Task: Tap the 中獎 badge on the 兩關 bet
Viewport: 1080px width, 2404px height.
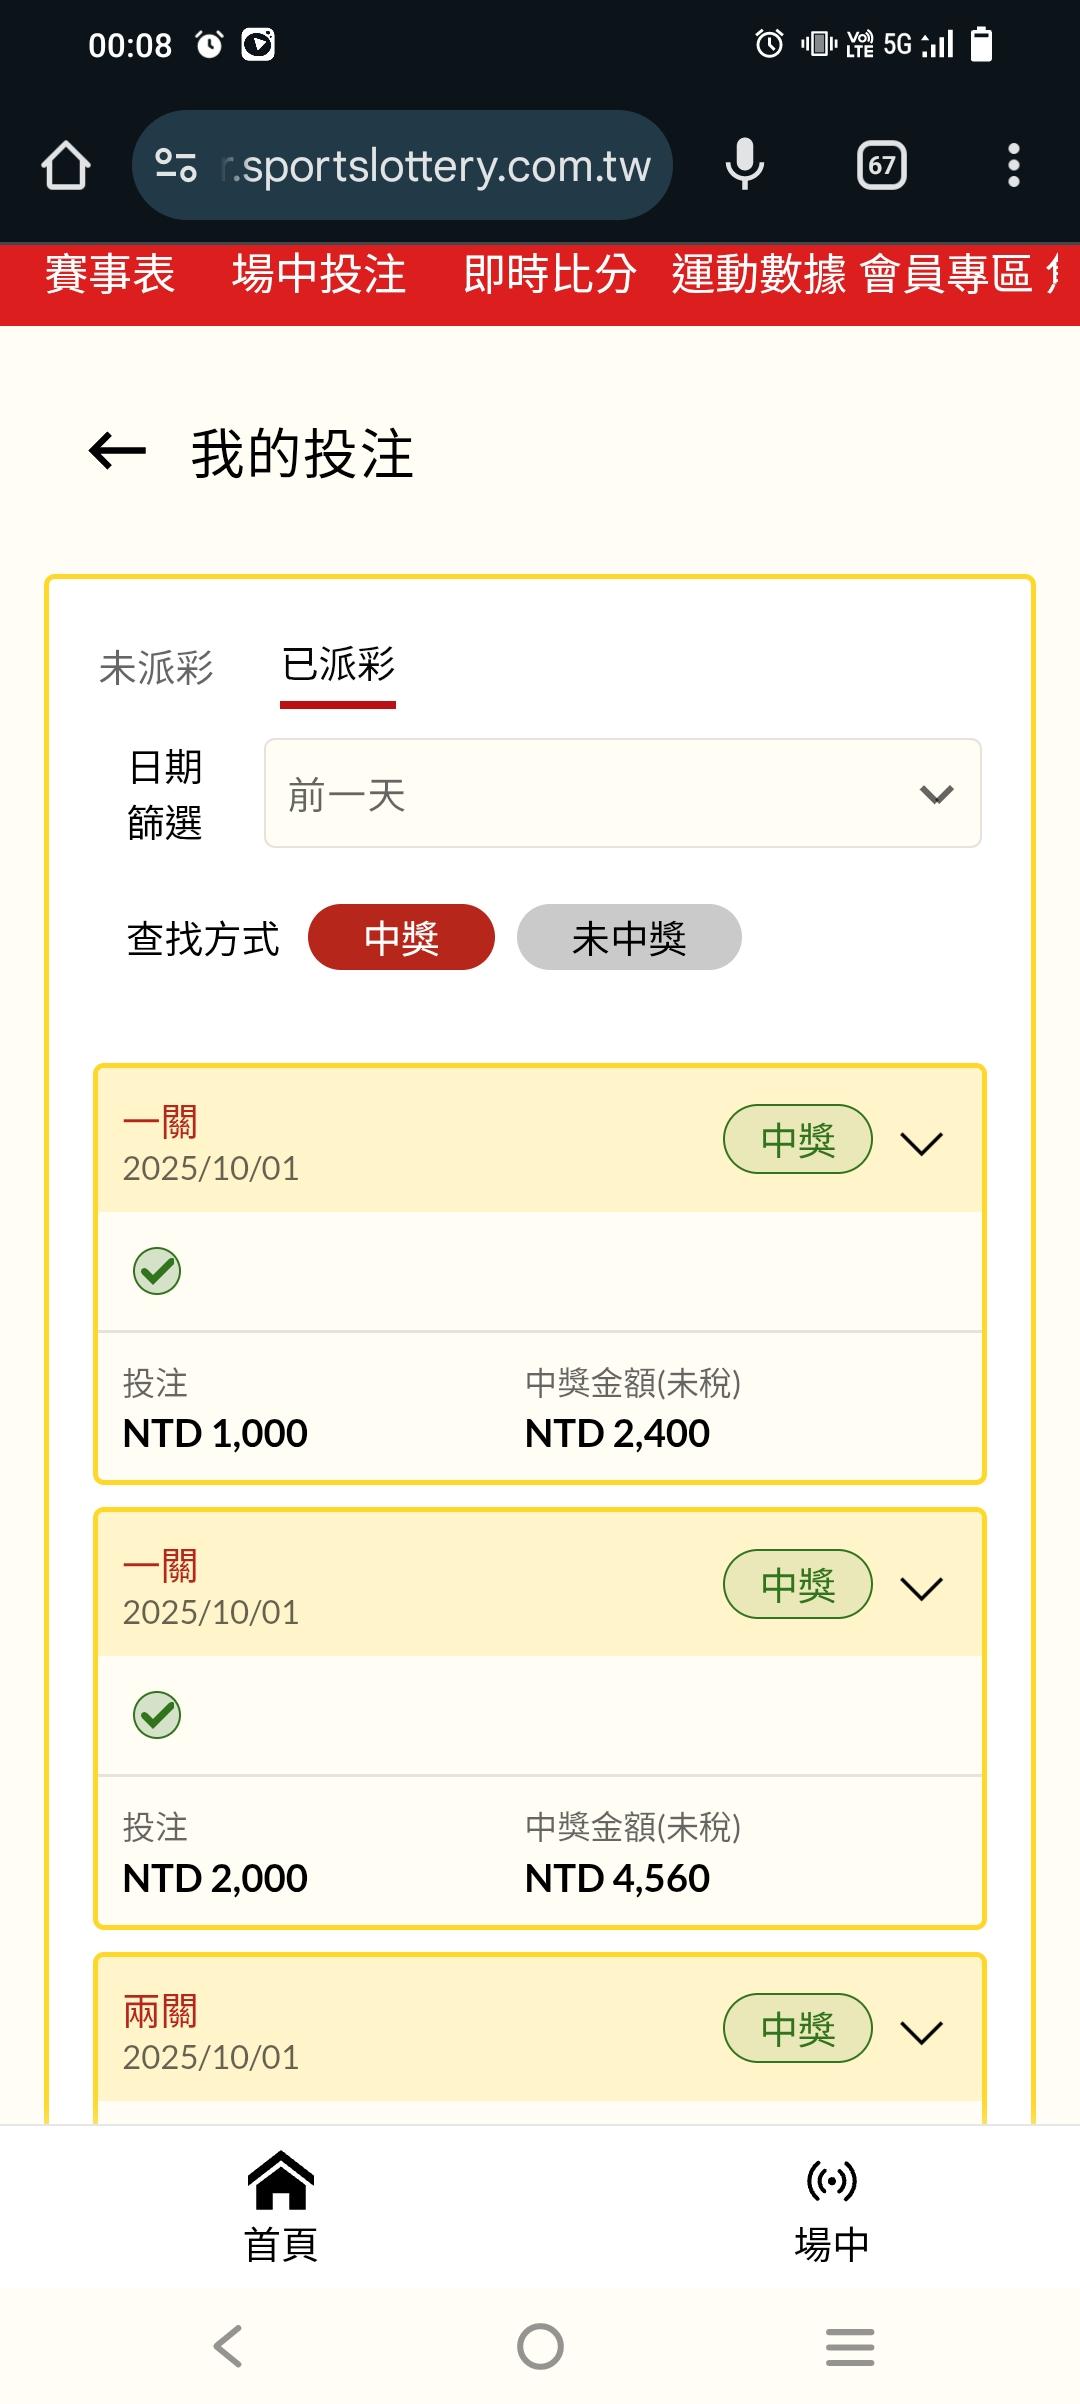Action: point(797,2029)
